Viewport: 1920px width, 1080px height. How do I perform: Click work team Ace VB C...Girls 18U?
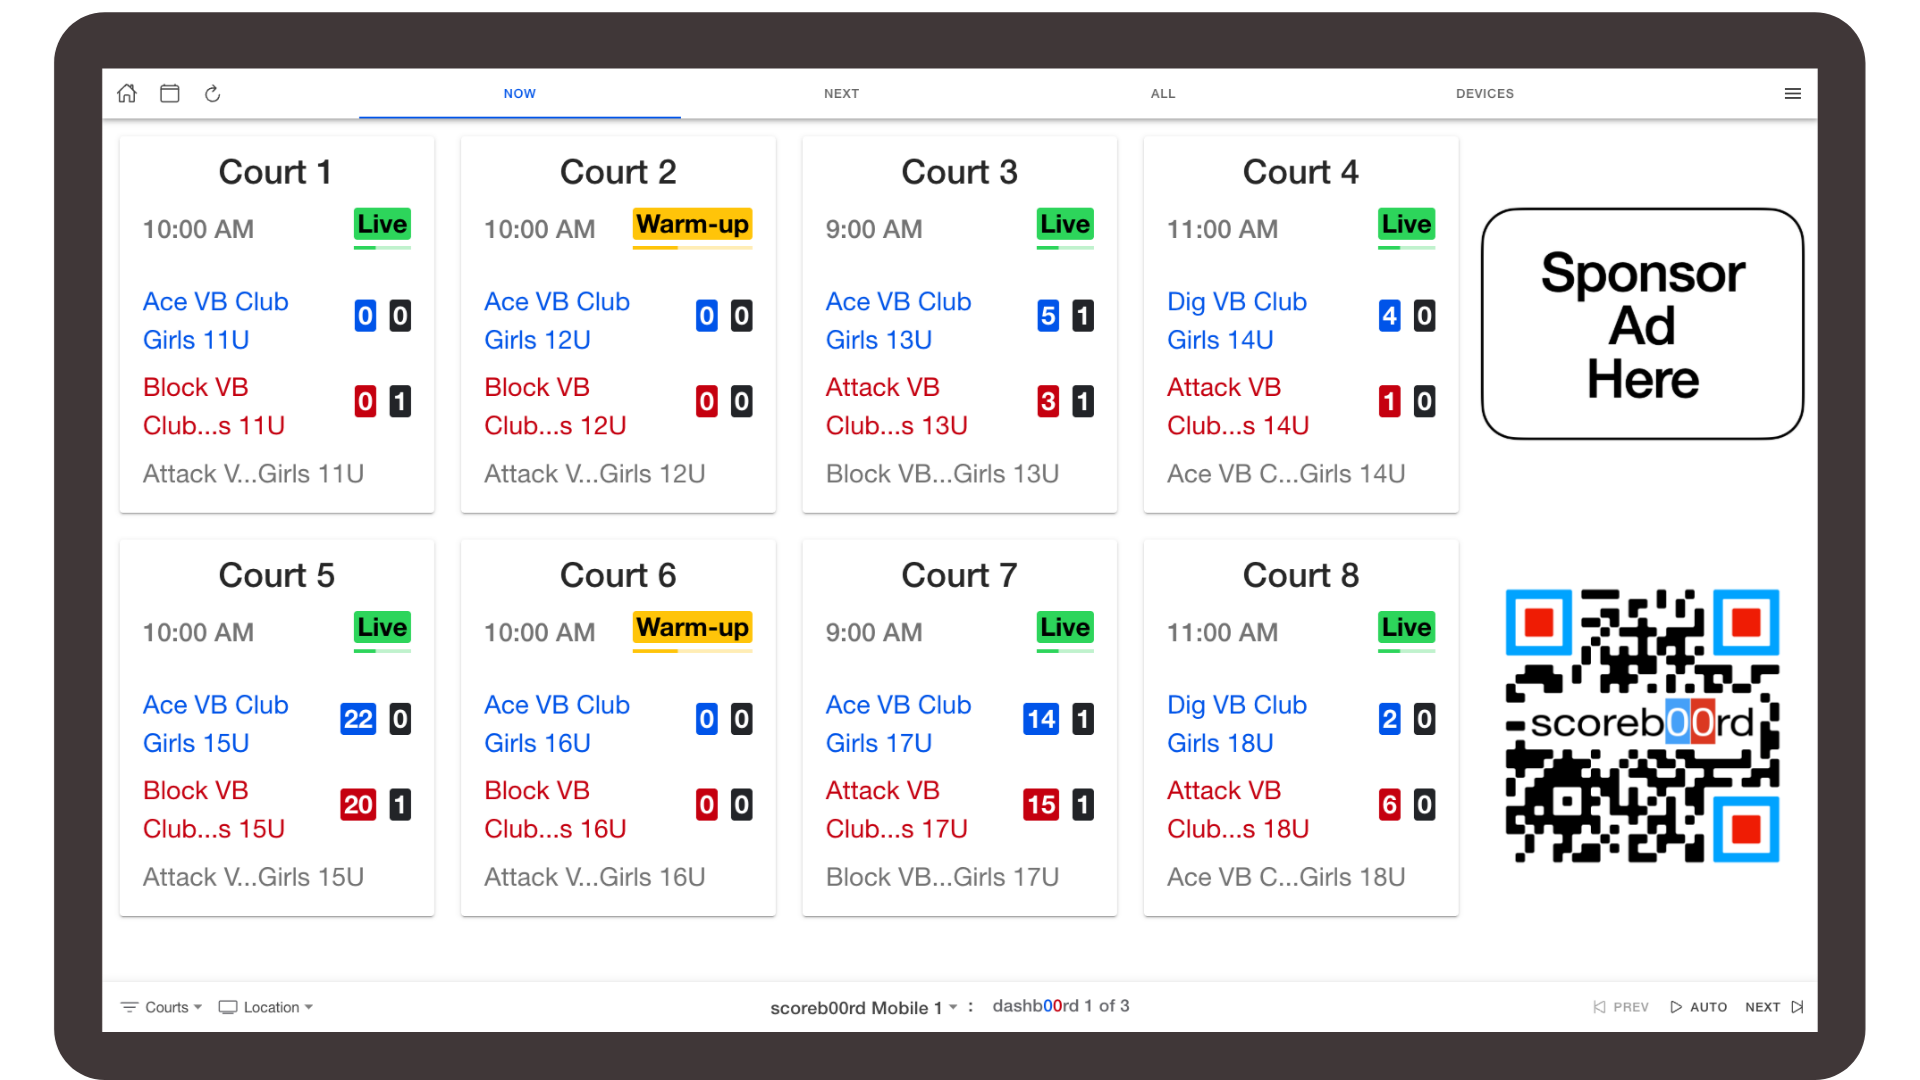coord(1286,877)
